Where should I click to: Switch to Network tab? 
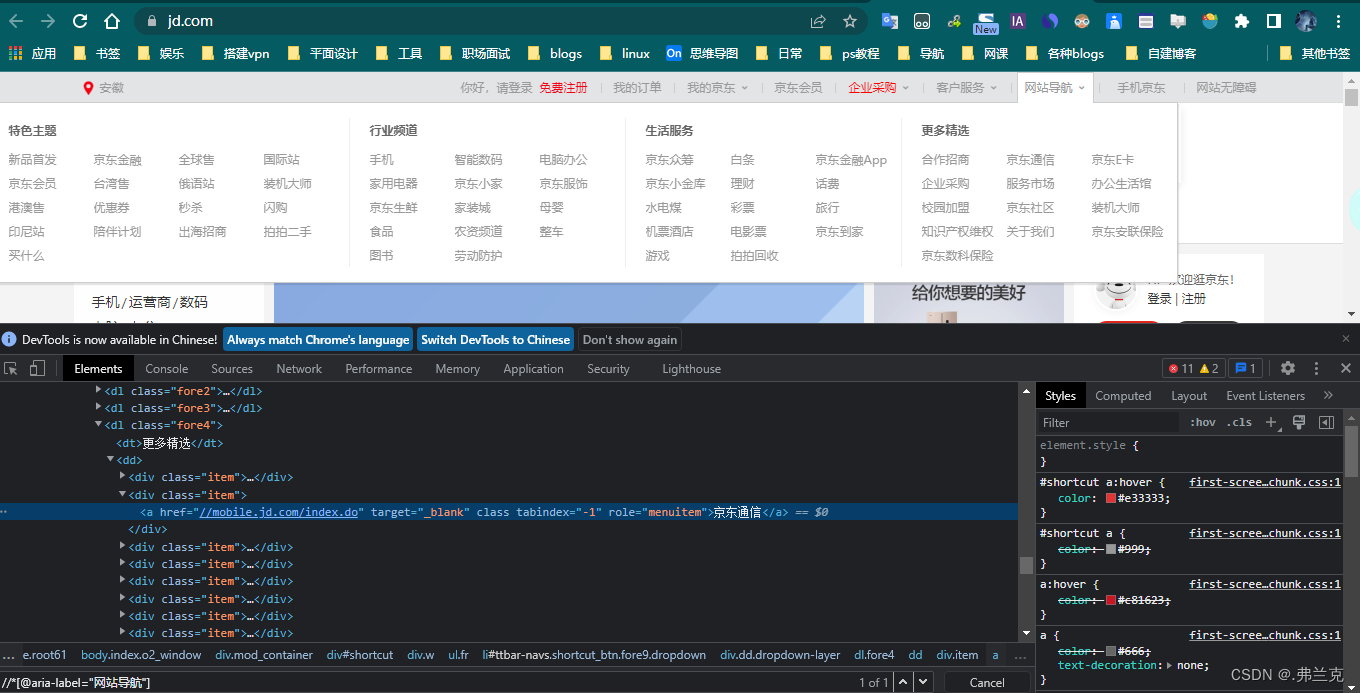click(x=299, y=369)
